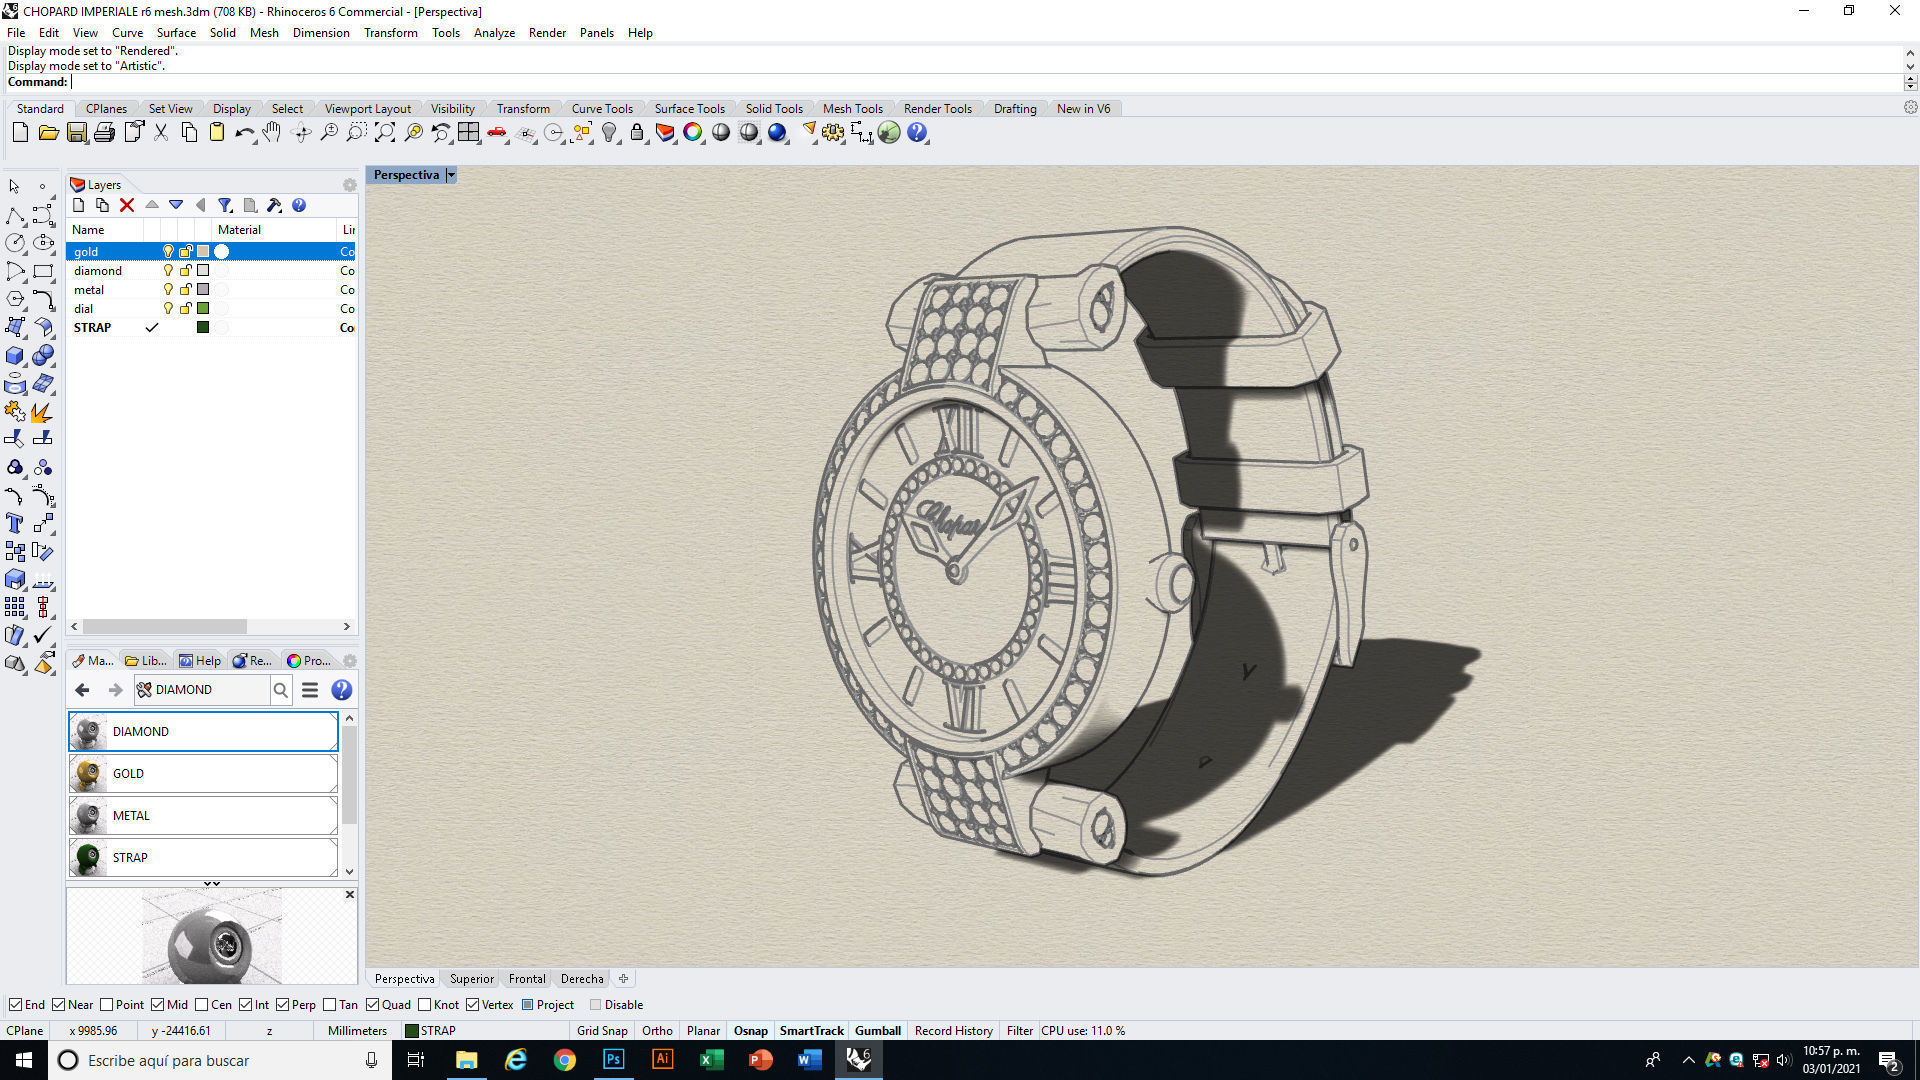1920x1080 pixels.
Task: Click Record History in the status bar
Action: point(953,1031)
